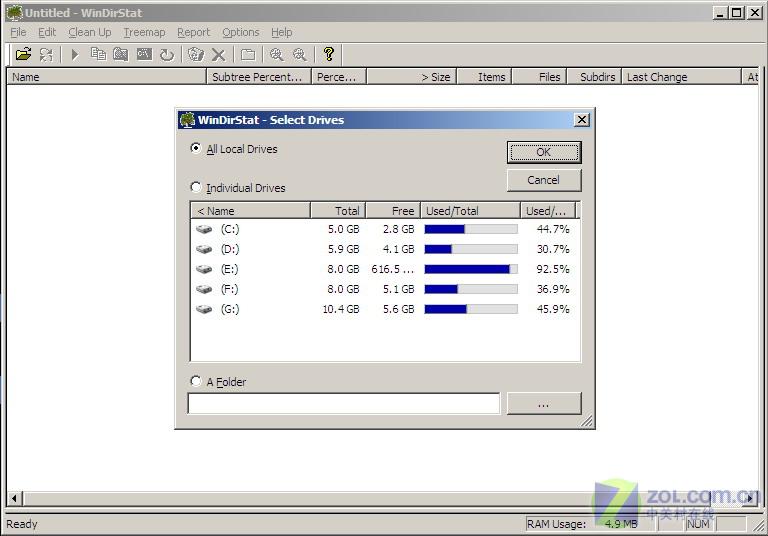Screen dimensions: 768x536
Task: Click the C: drive icon
Action: click(204, 229)
